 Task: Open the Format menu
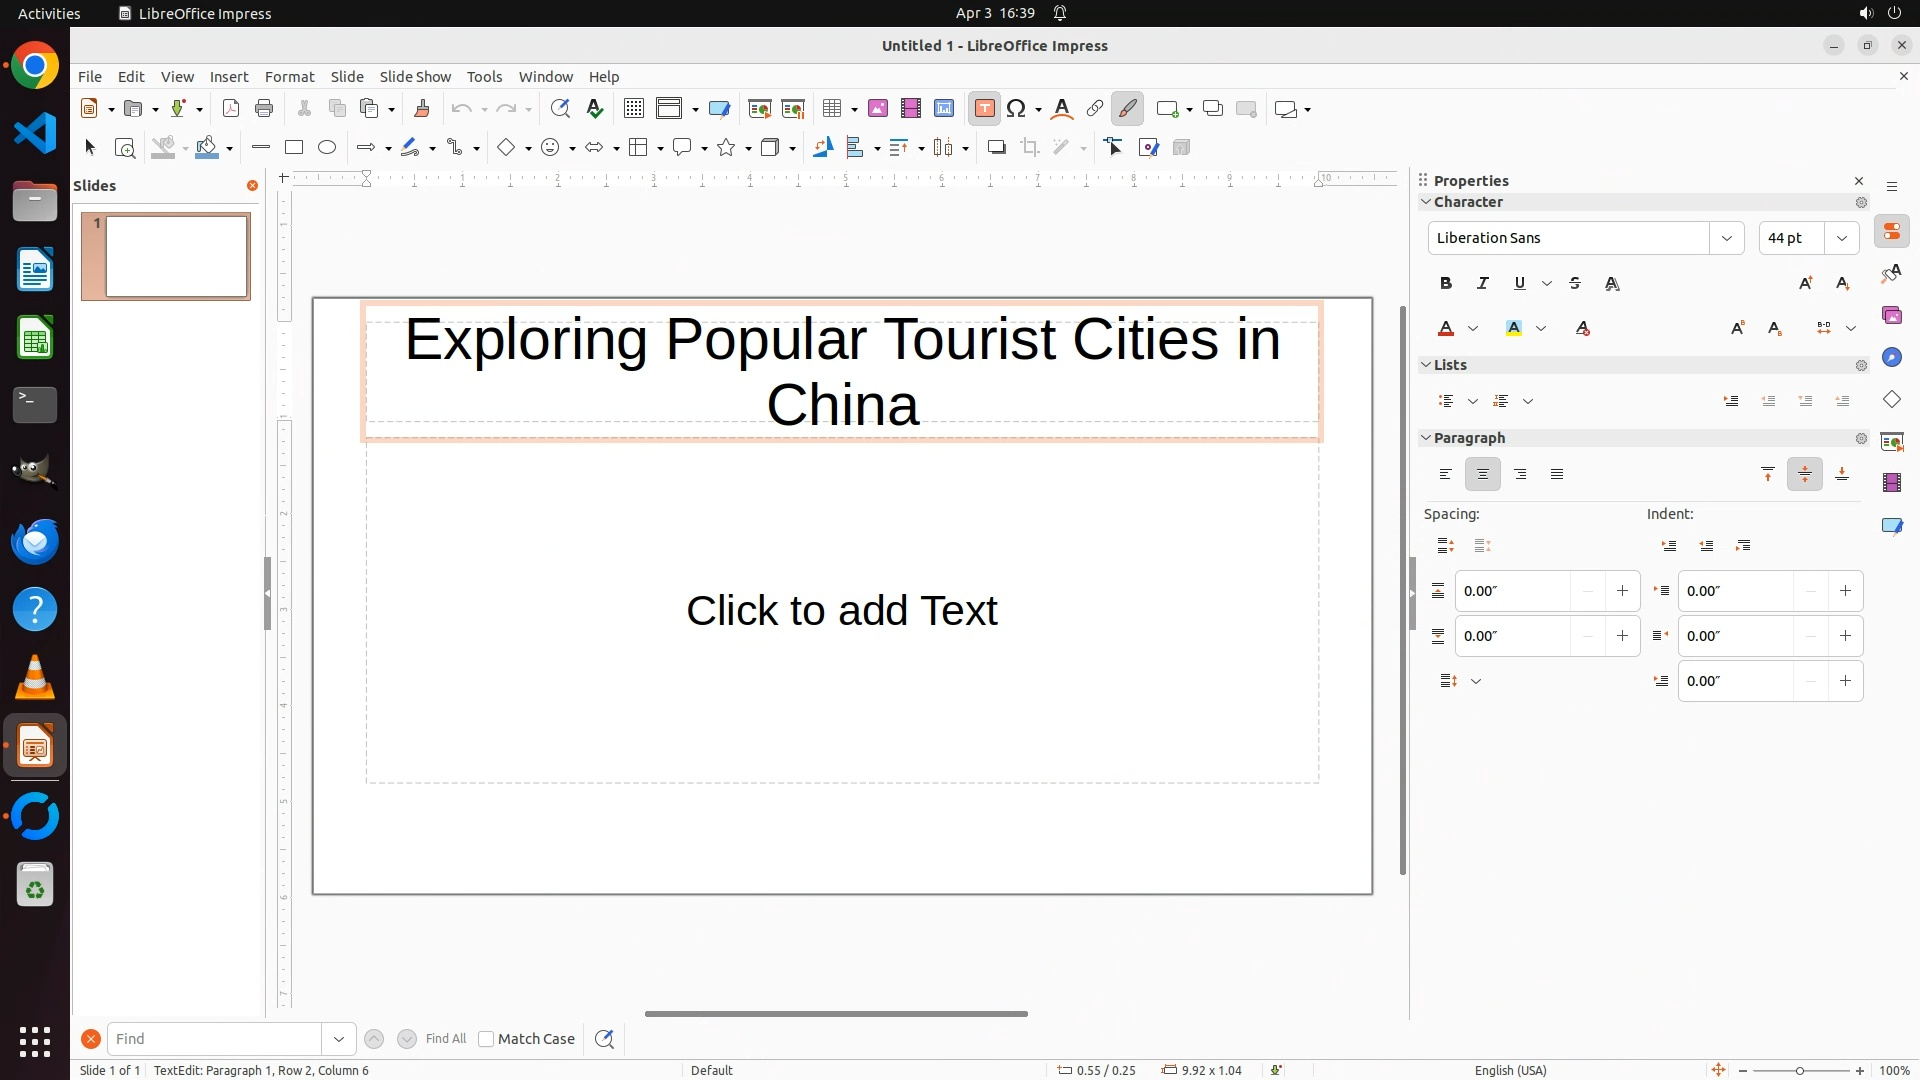click(x=289, y=77)
